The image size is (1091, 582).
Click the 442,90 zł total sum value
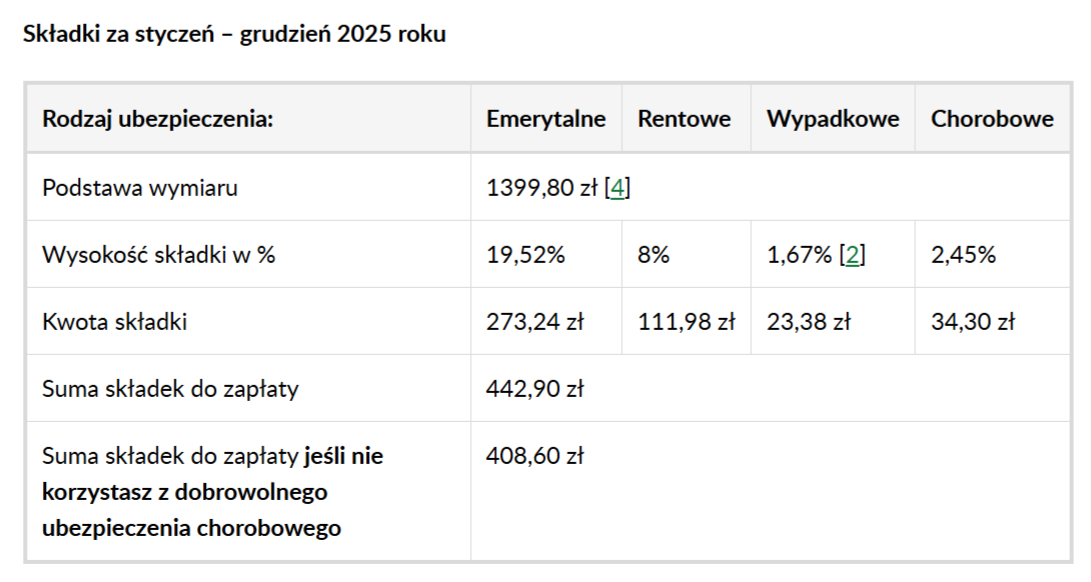535,388
